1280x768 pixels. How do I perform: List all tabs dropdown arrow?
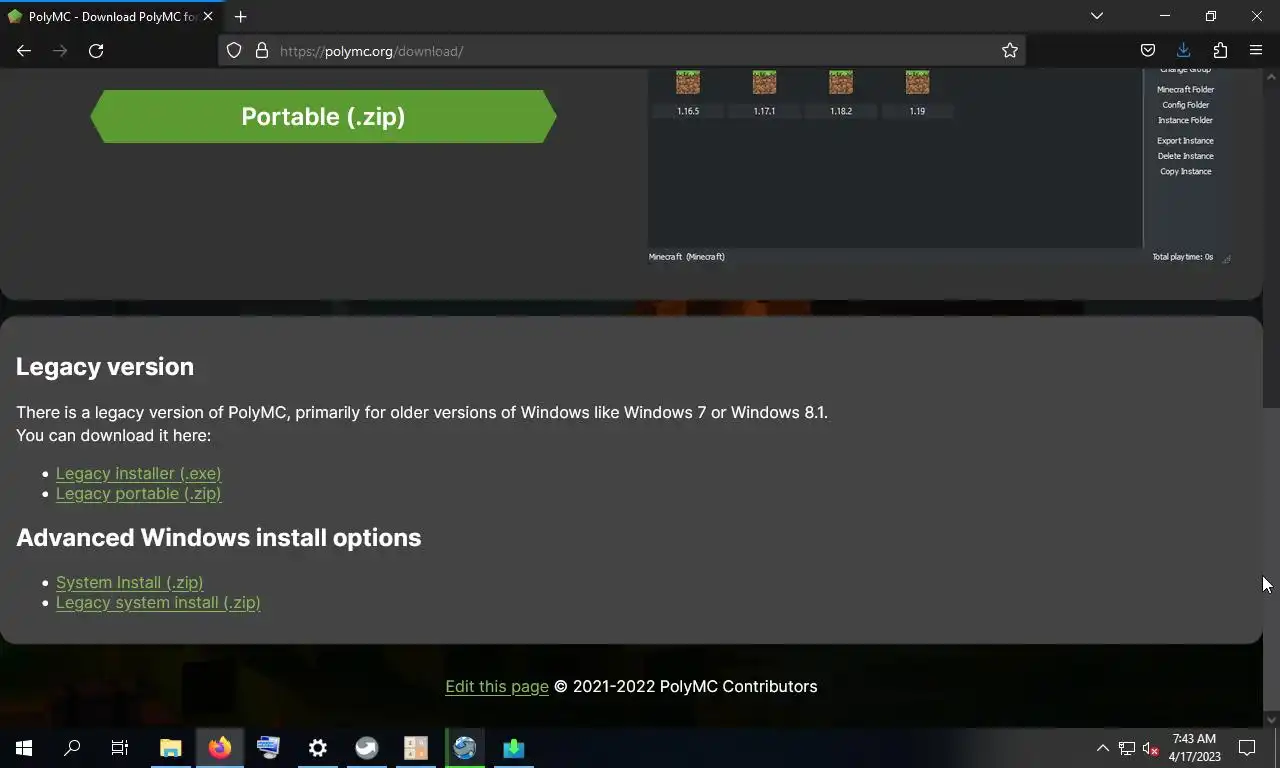coord(1097,16)
